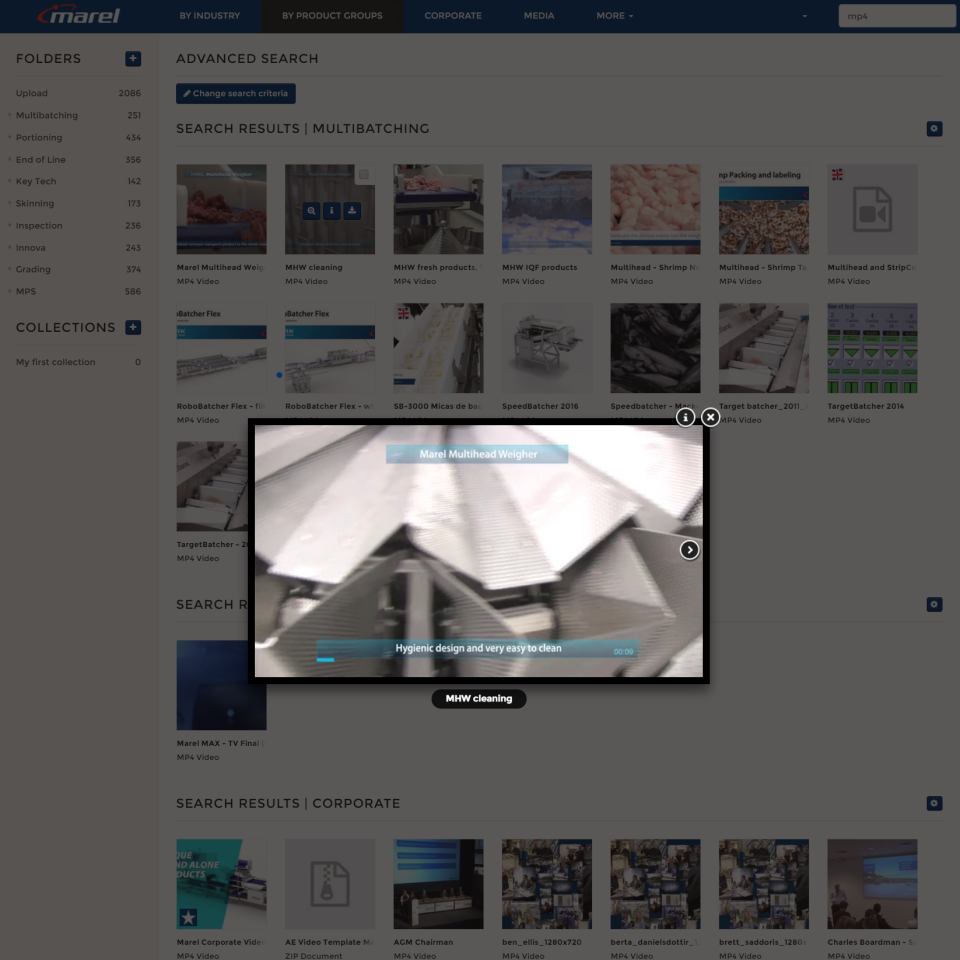Expand the Inspection folder
Screen dimensions: 960x960
coord(9,225)
